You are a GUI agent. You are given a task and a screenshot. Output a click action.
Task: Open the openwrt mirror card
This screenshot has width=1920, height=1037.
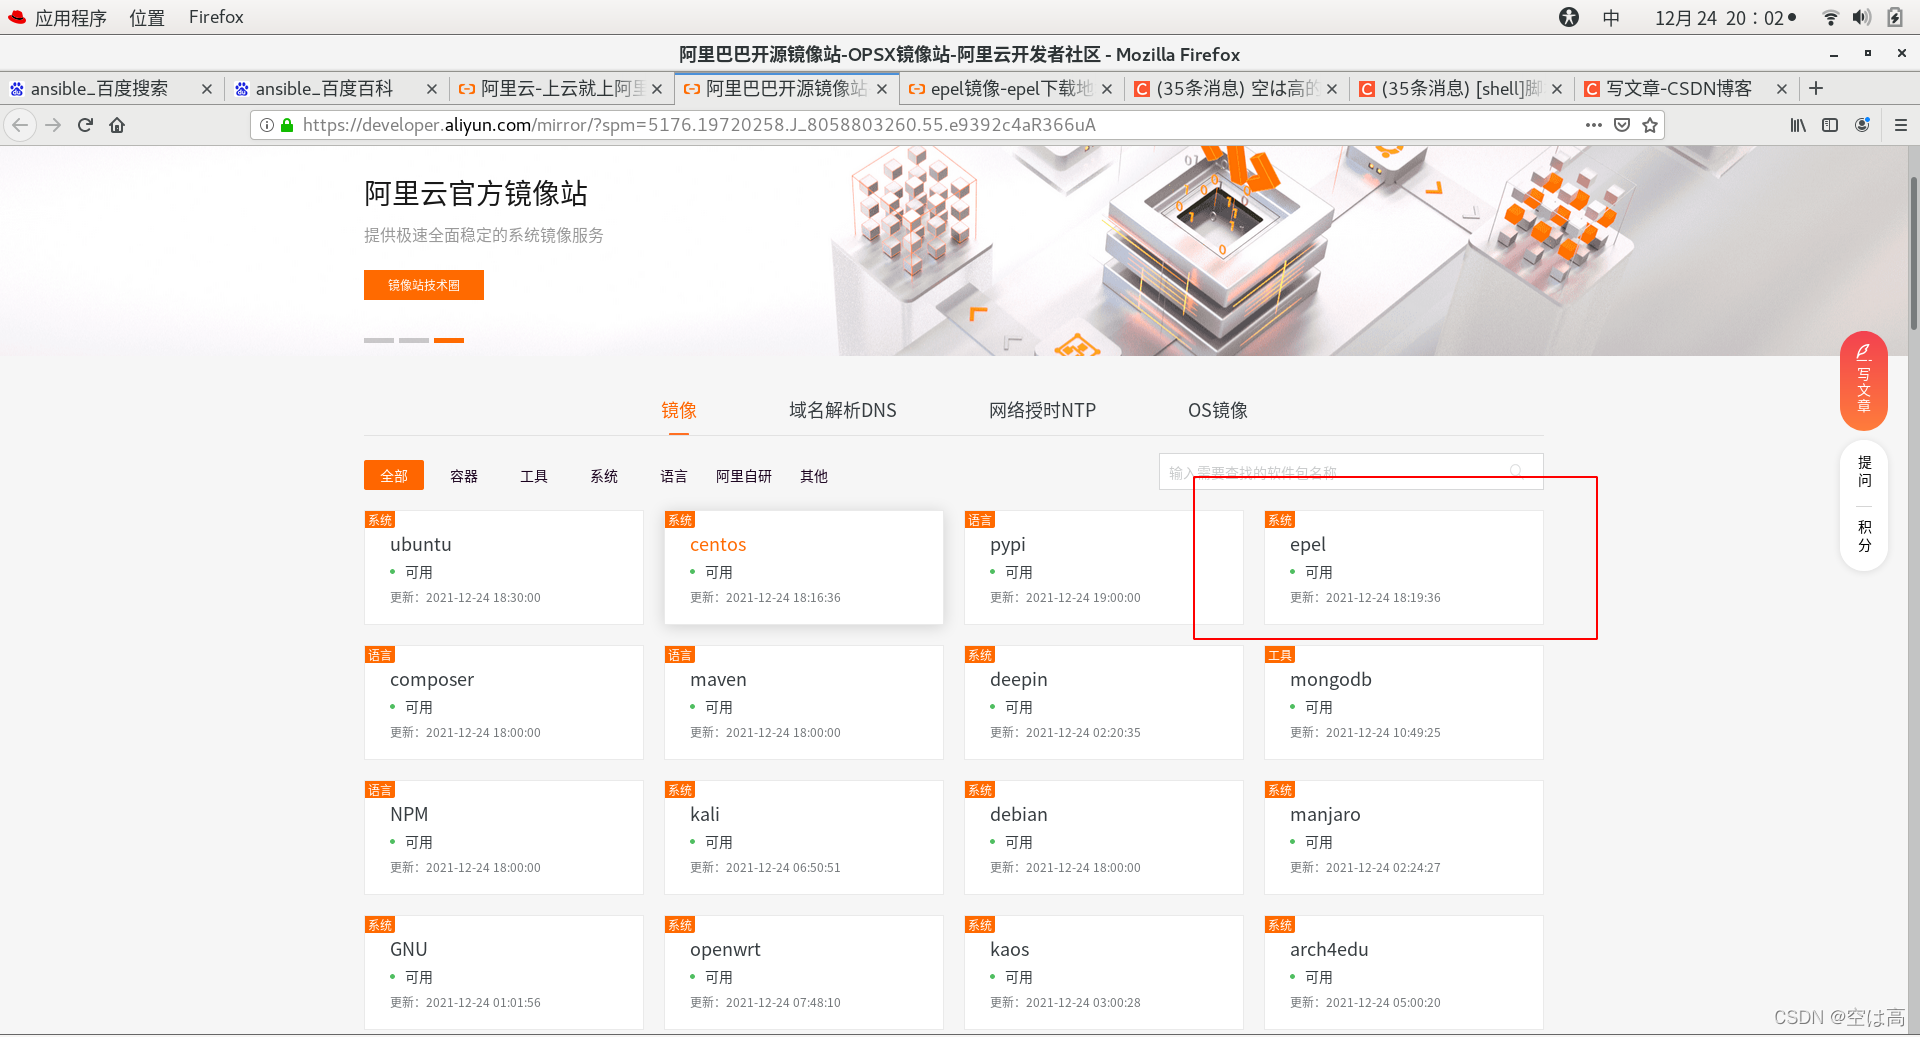pyautogui.click(x=804, y=973)
